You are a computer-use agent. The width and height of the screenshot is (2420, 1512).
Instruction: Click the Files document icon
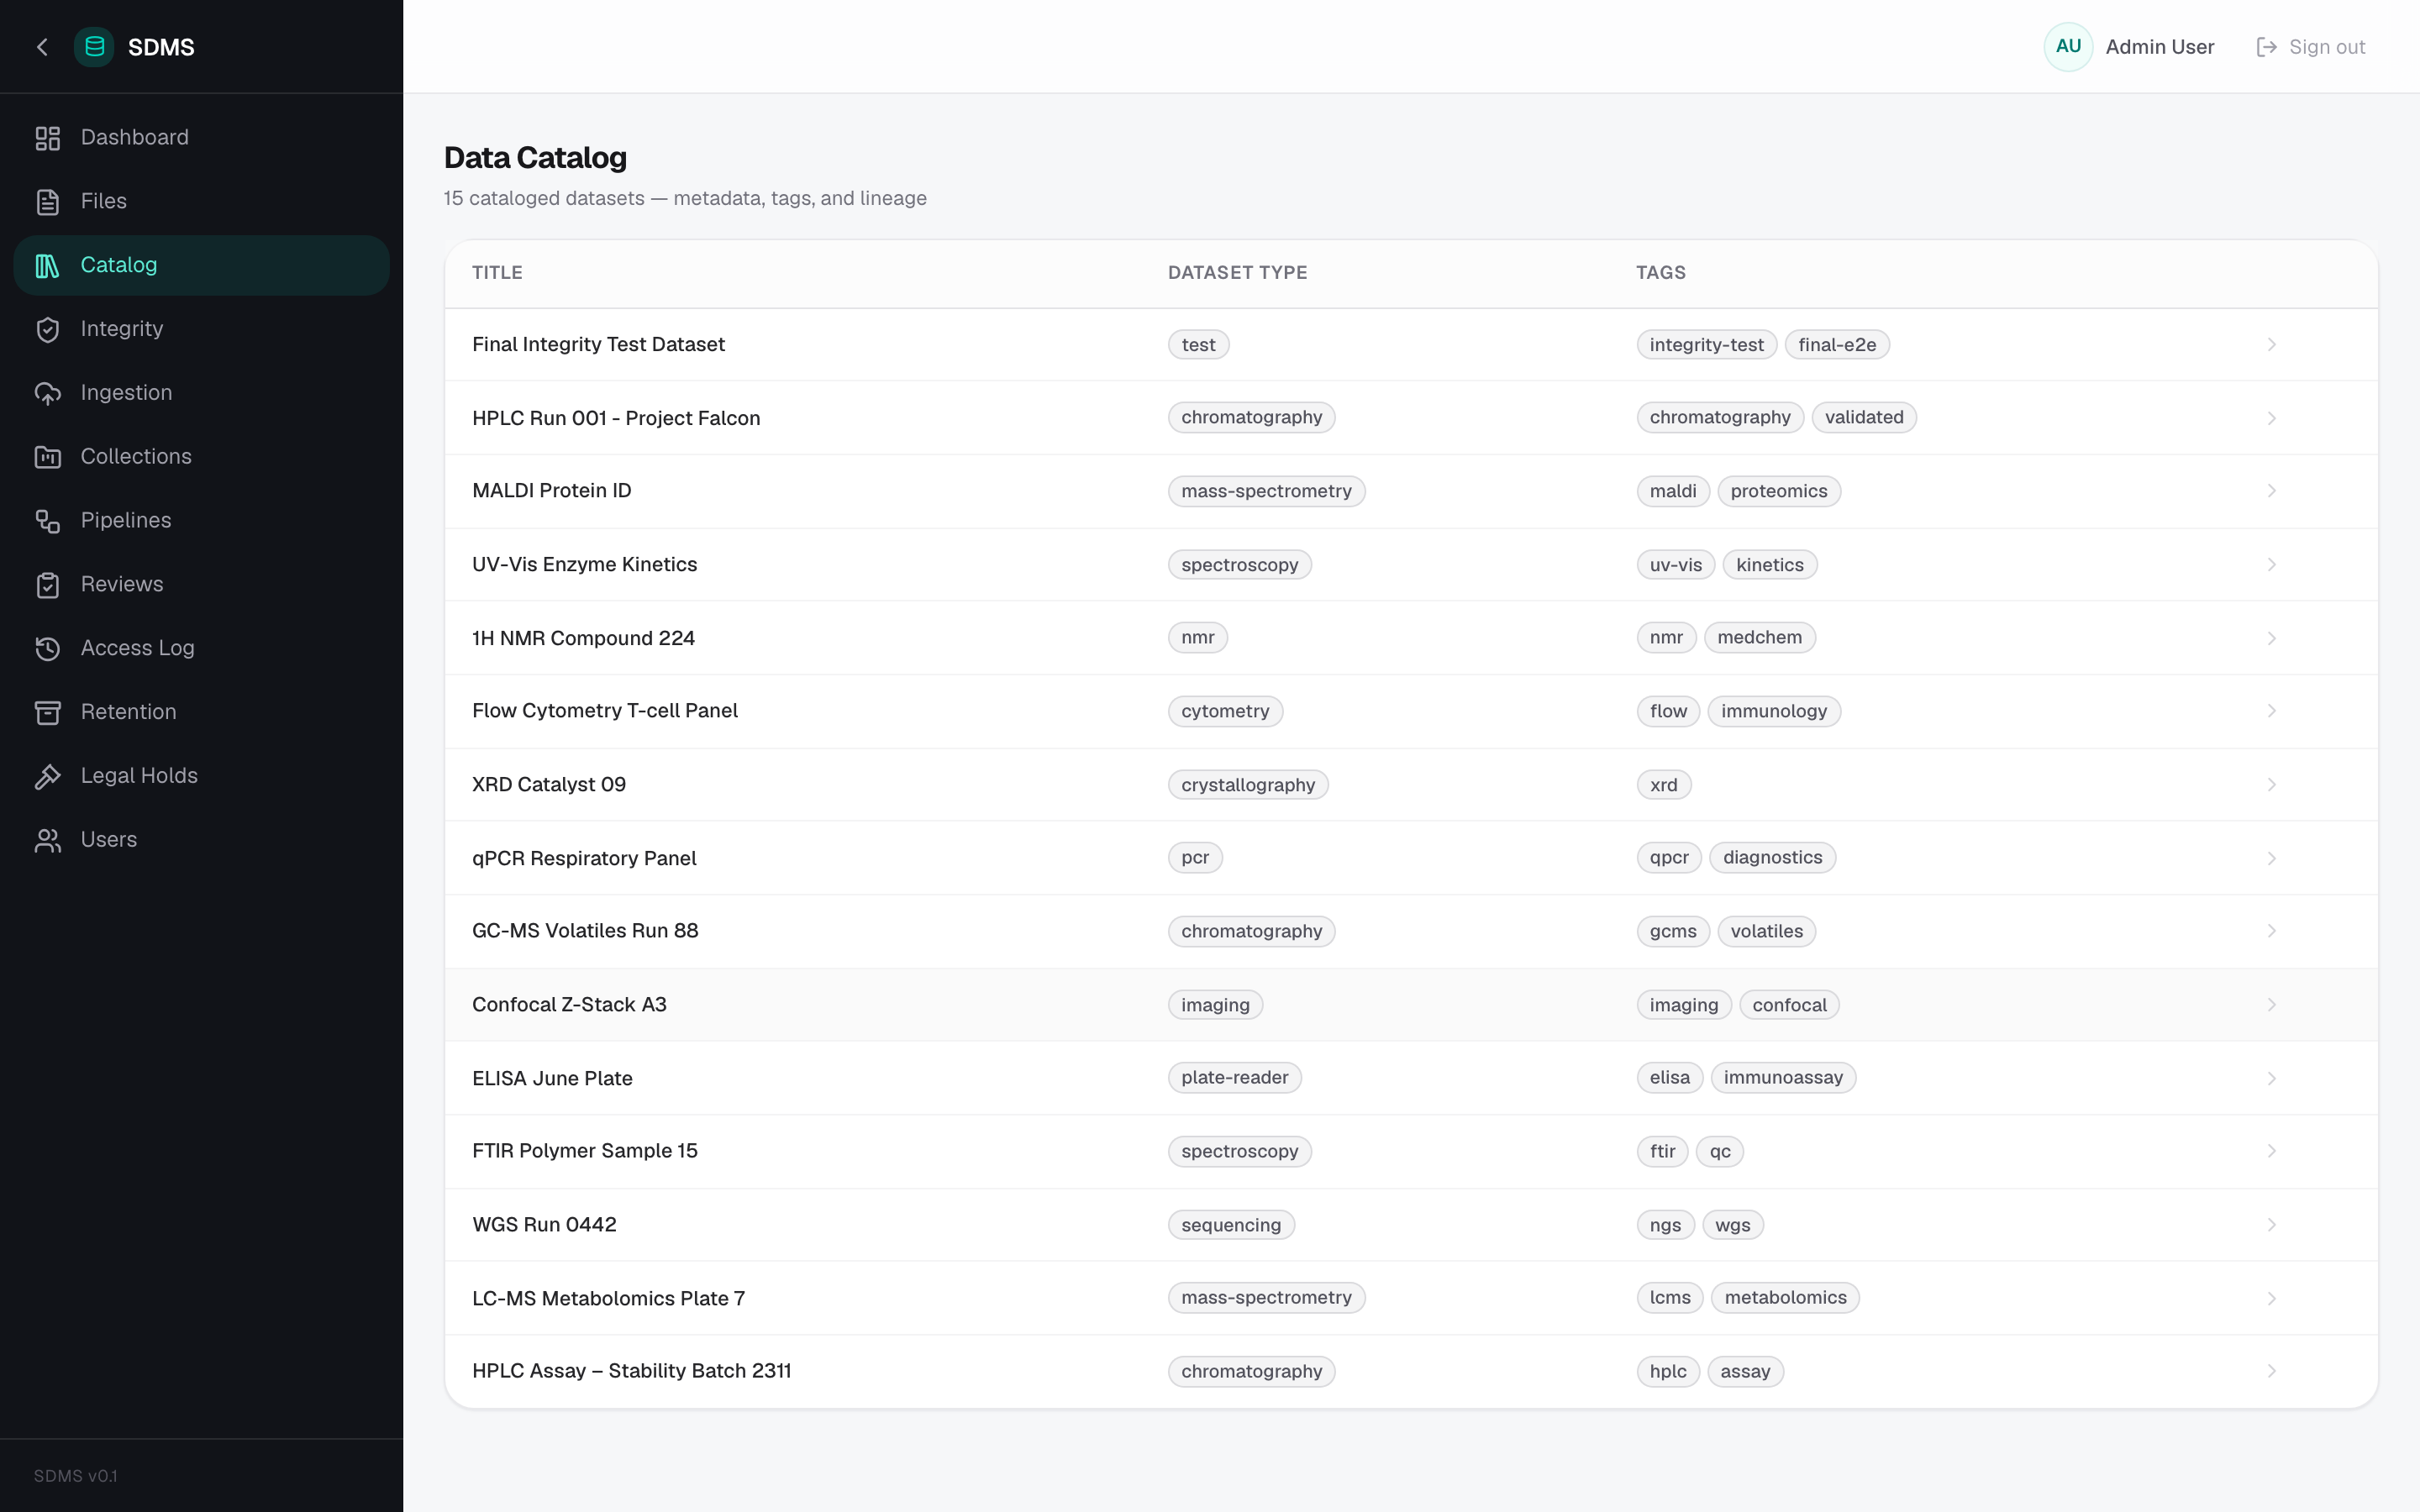point(48,202)
